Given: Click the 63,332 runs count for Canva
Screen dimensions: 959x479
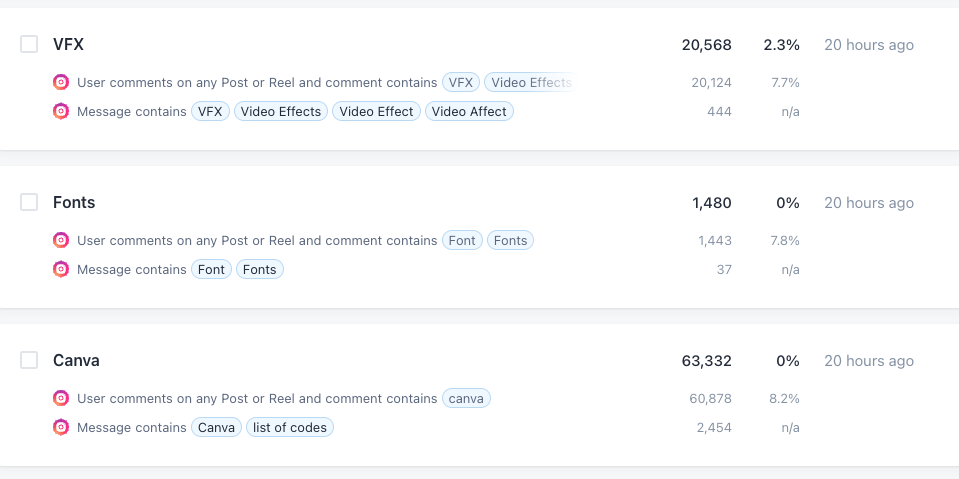Looking at the screenshot, I should point(706,361).
